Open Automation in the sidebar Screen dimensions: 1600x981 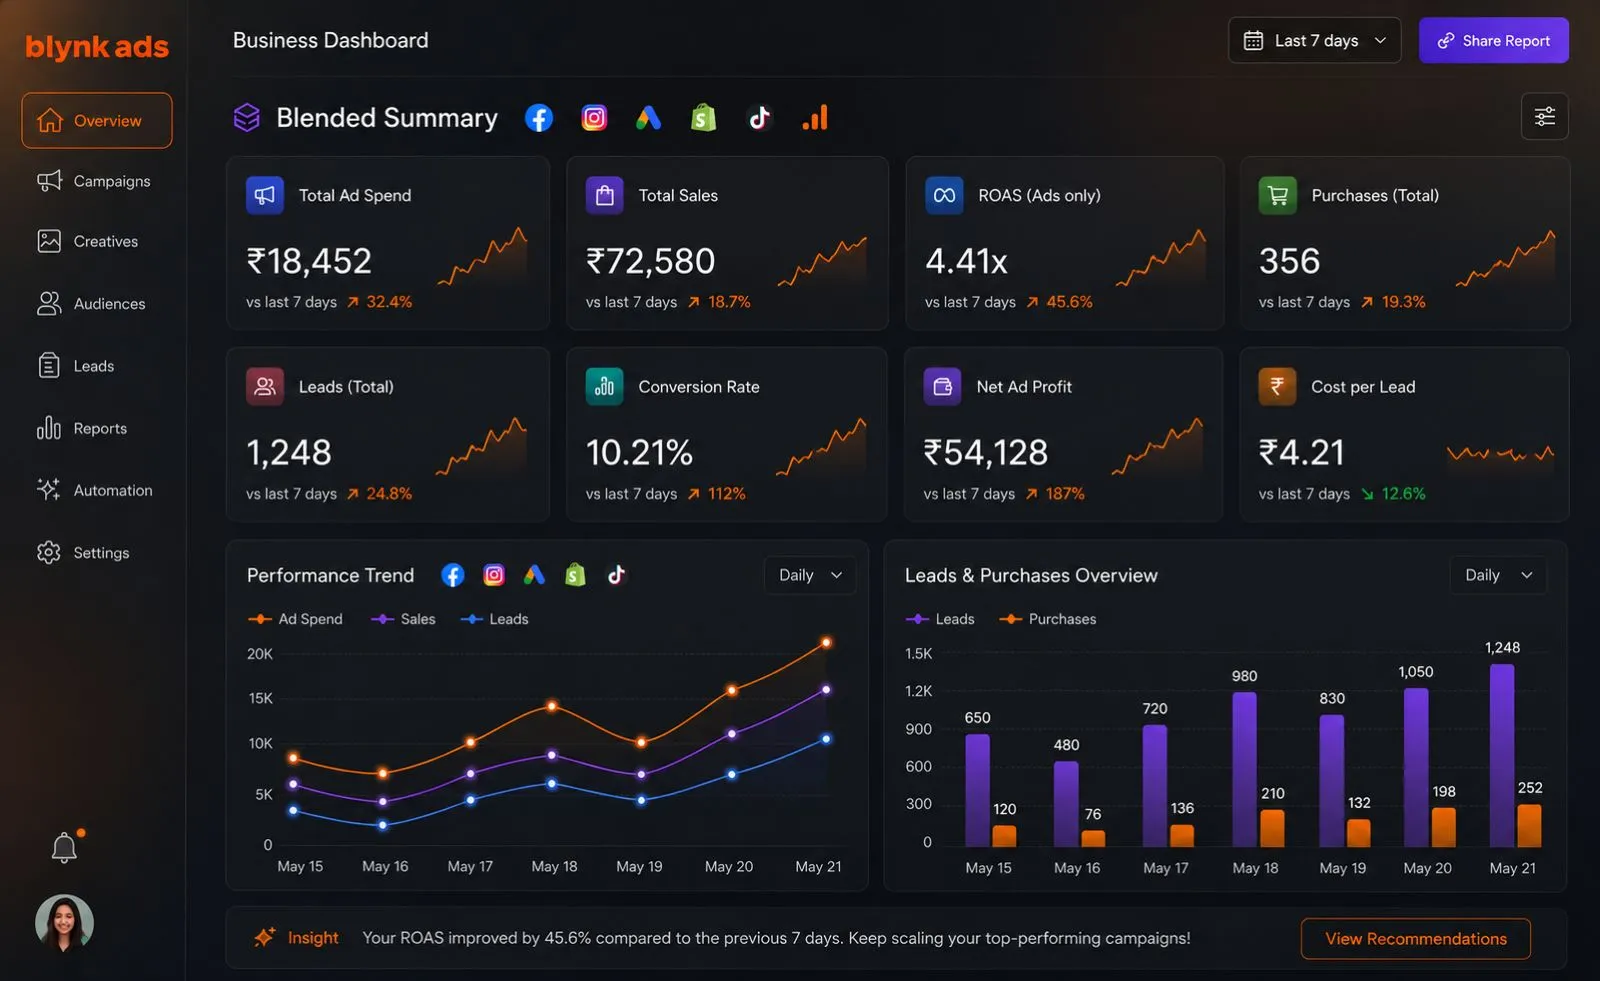[x=95, y=490]
